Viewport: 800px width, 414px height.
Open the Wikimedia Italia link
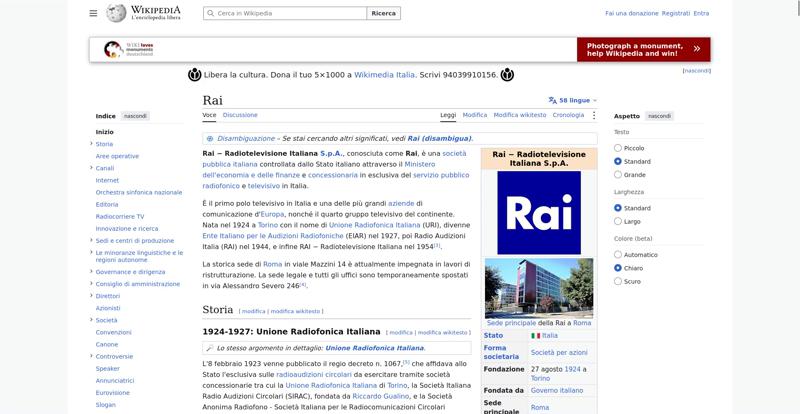click(x=384, y=75)
